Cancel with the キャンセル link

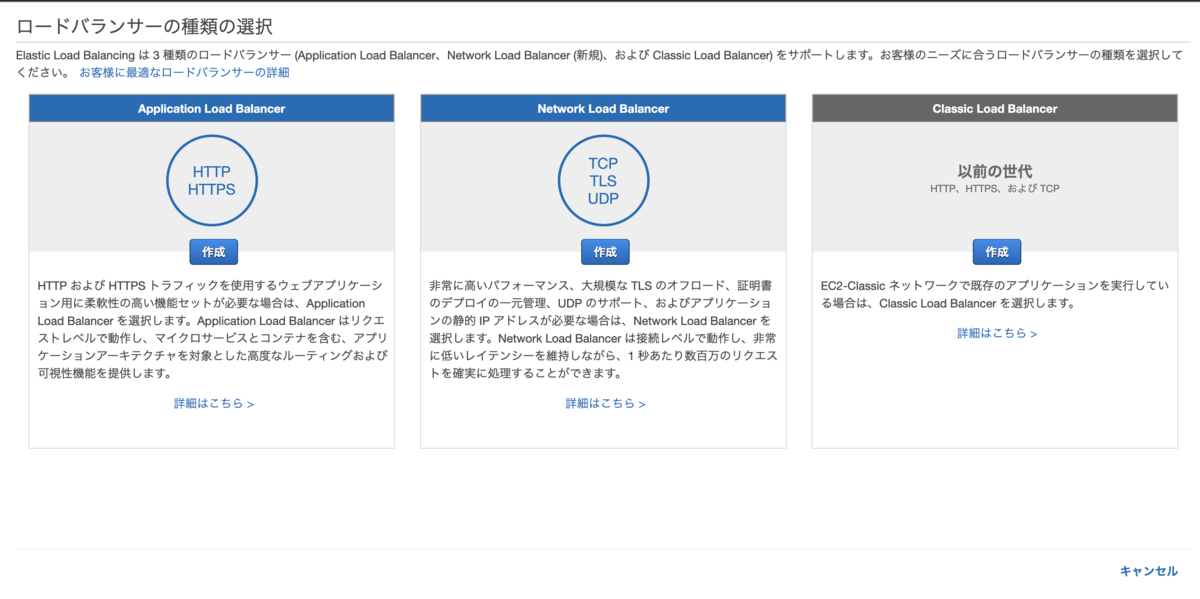[1149, 571]
